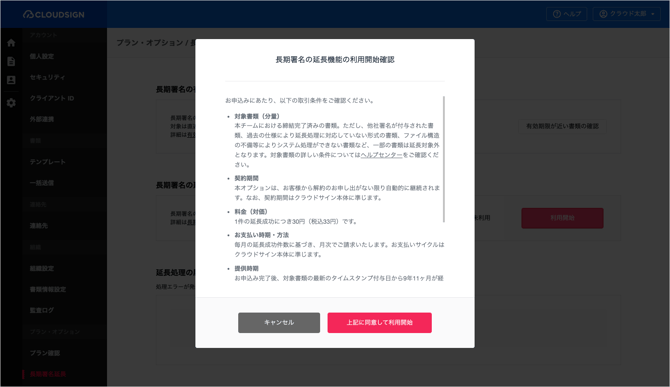670x387 pixels.
Task: Open テンプレート in the sidebar menu
Action: [x=47, y=162]
